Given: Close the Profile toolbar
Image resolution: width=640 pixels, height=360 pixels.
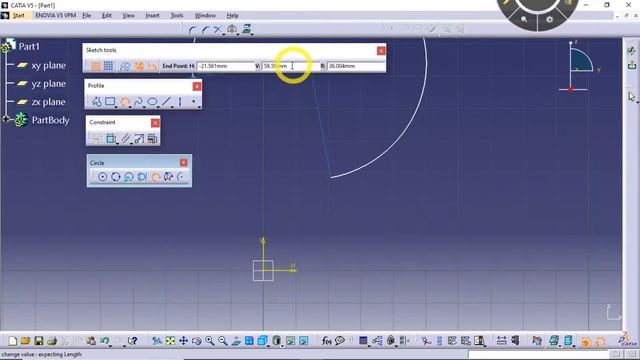Looking at the screenshot, I should click(x=197, y=86).
